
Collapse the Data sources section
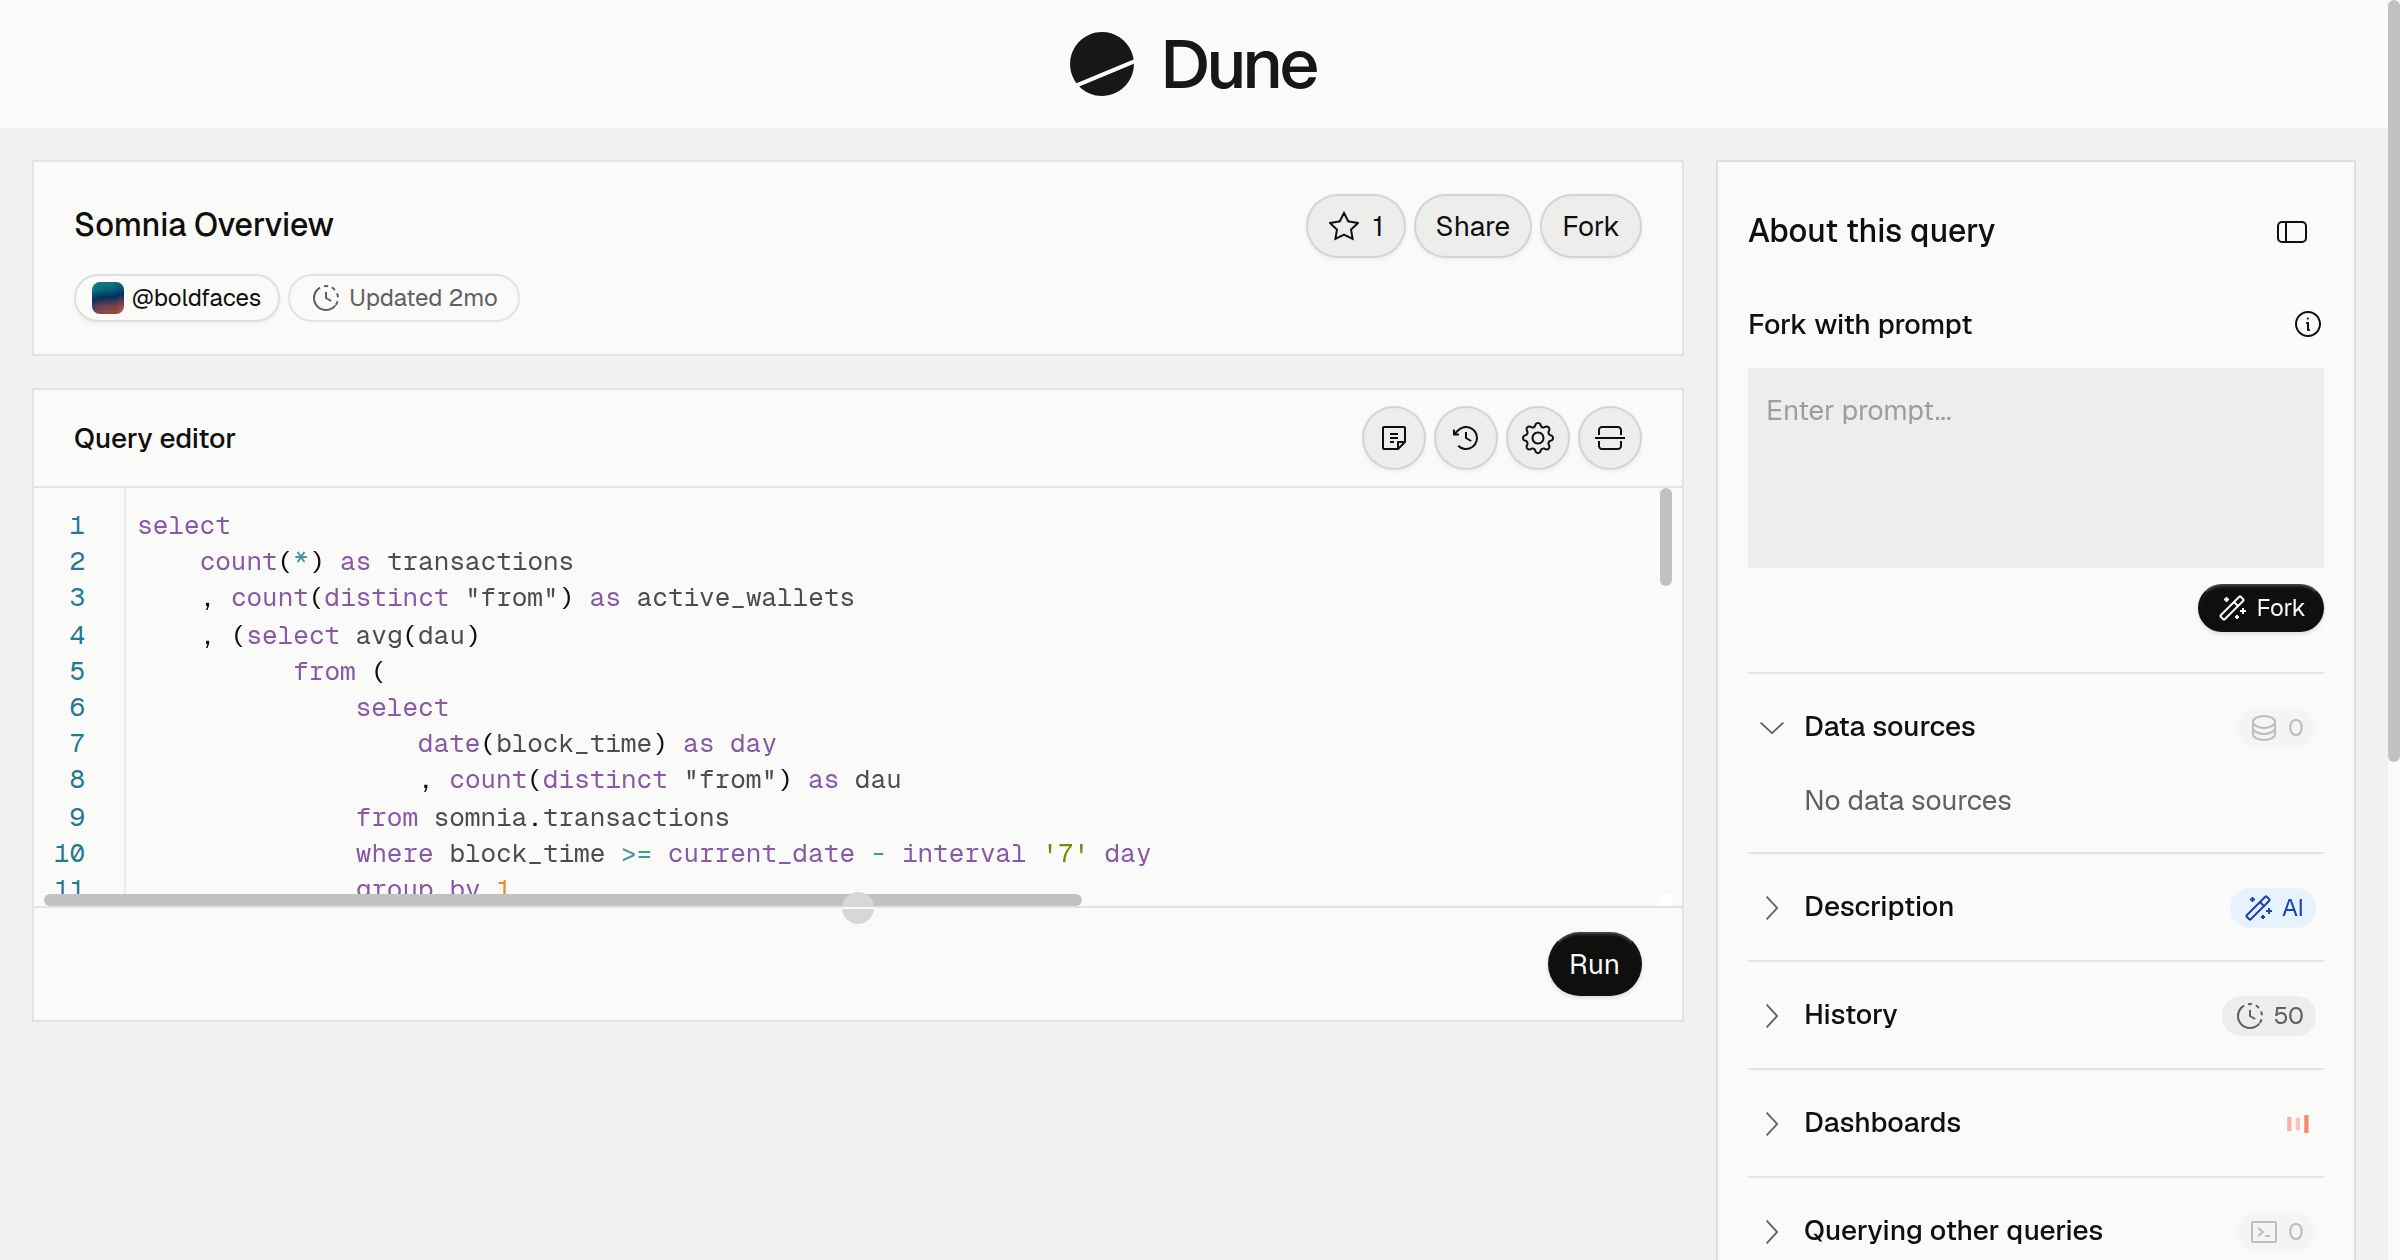[x=1771, y=727]
